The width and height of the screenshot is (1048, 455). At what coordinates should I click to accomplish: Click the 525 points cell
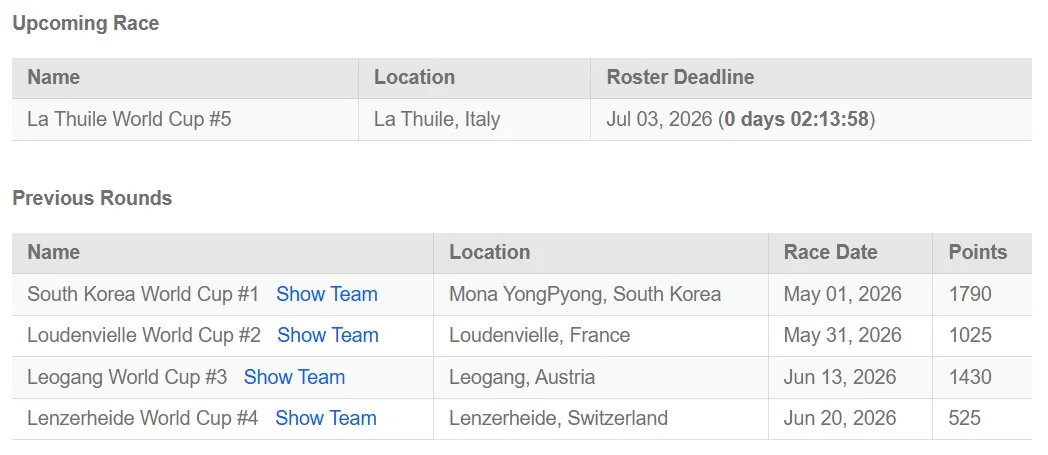point(982,418)
